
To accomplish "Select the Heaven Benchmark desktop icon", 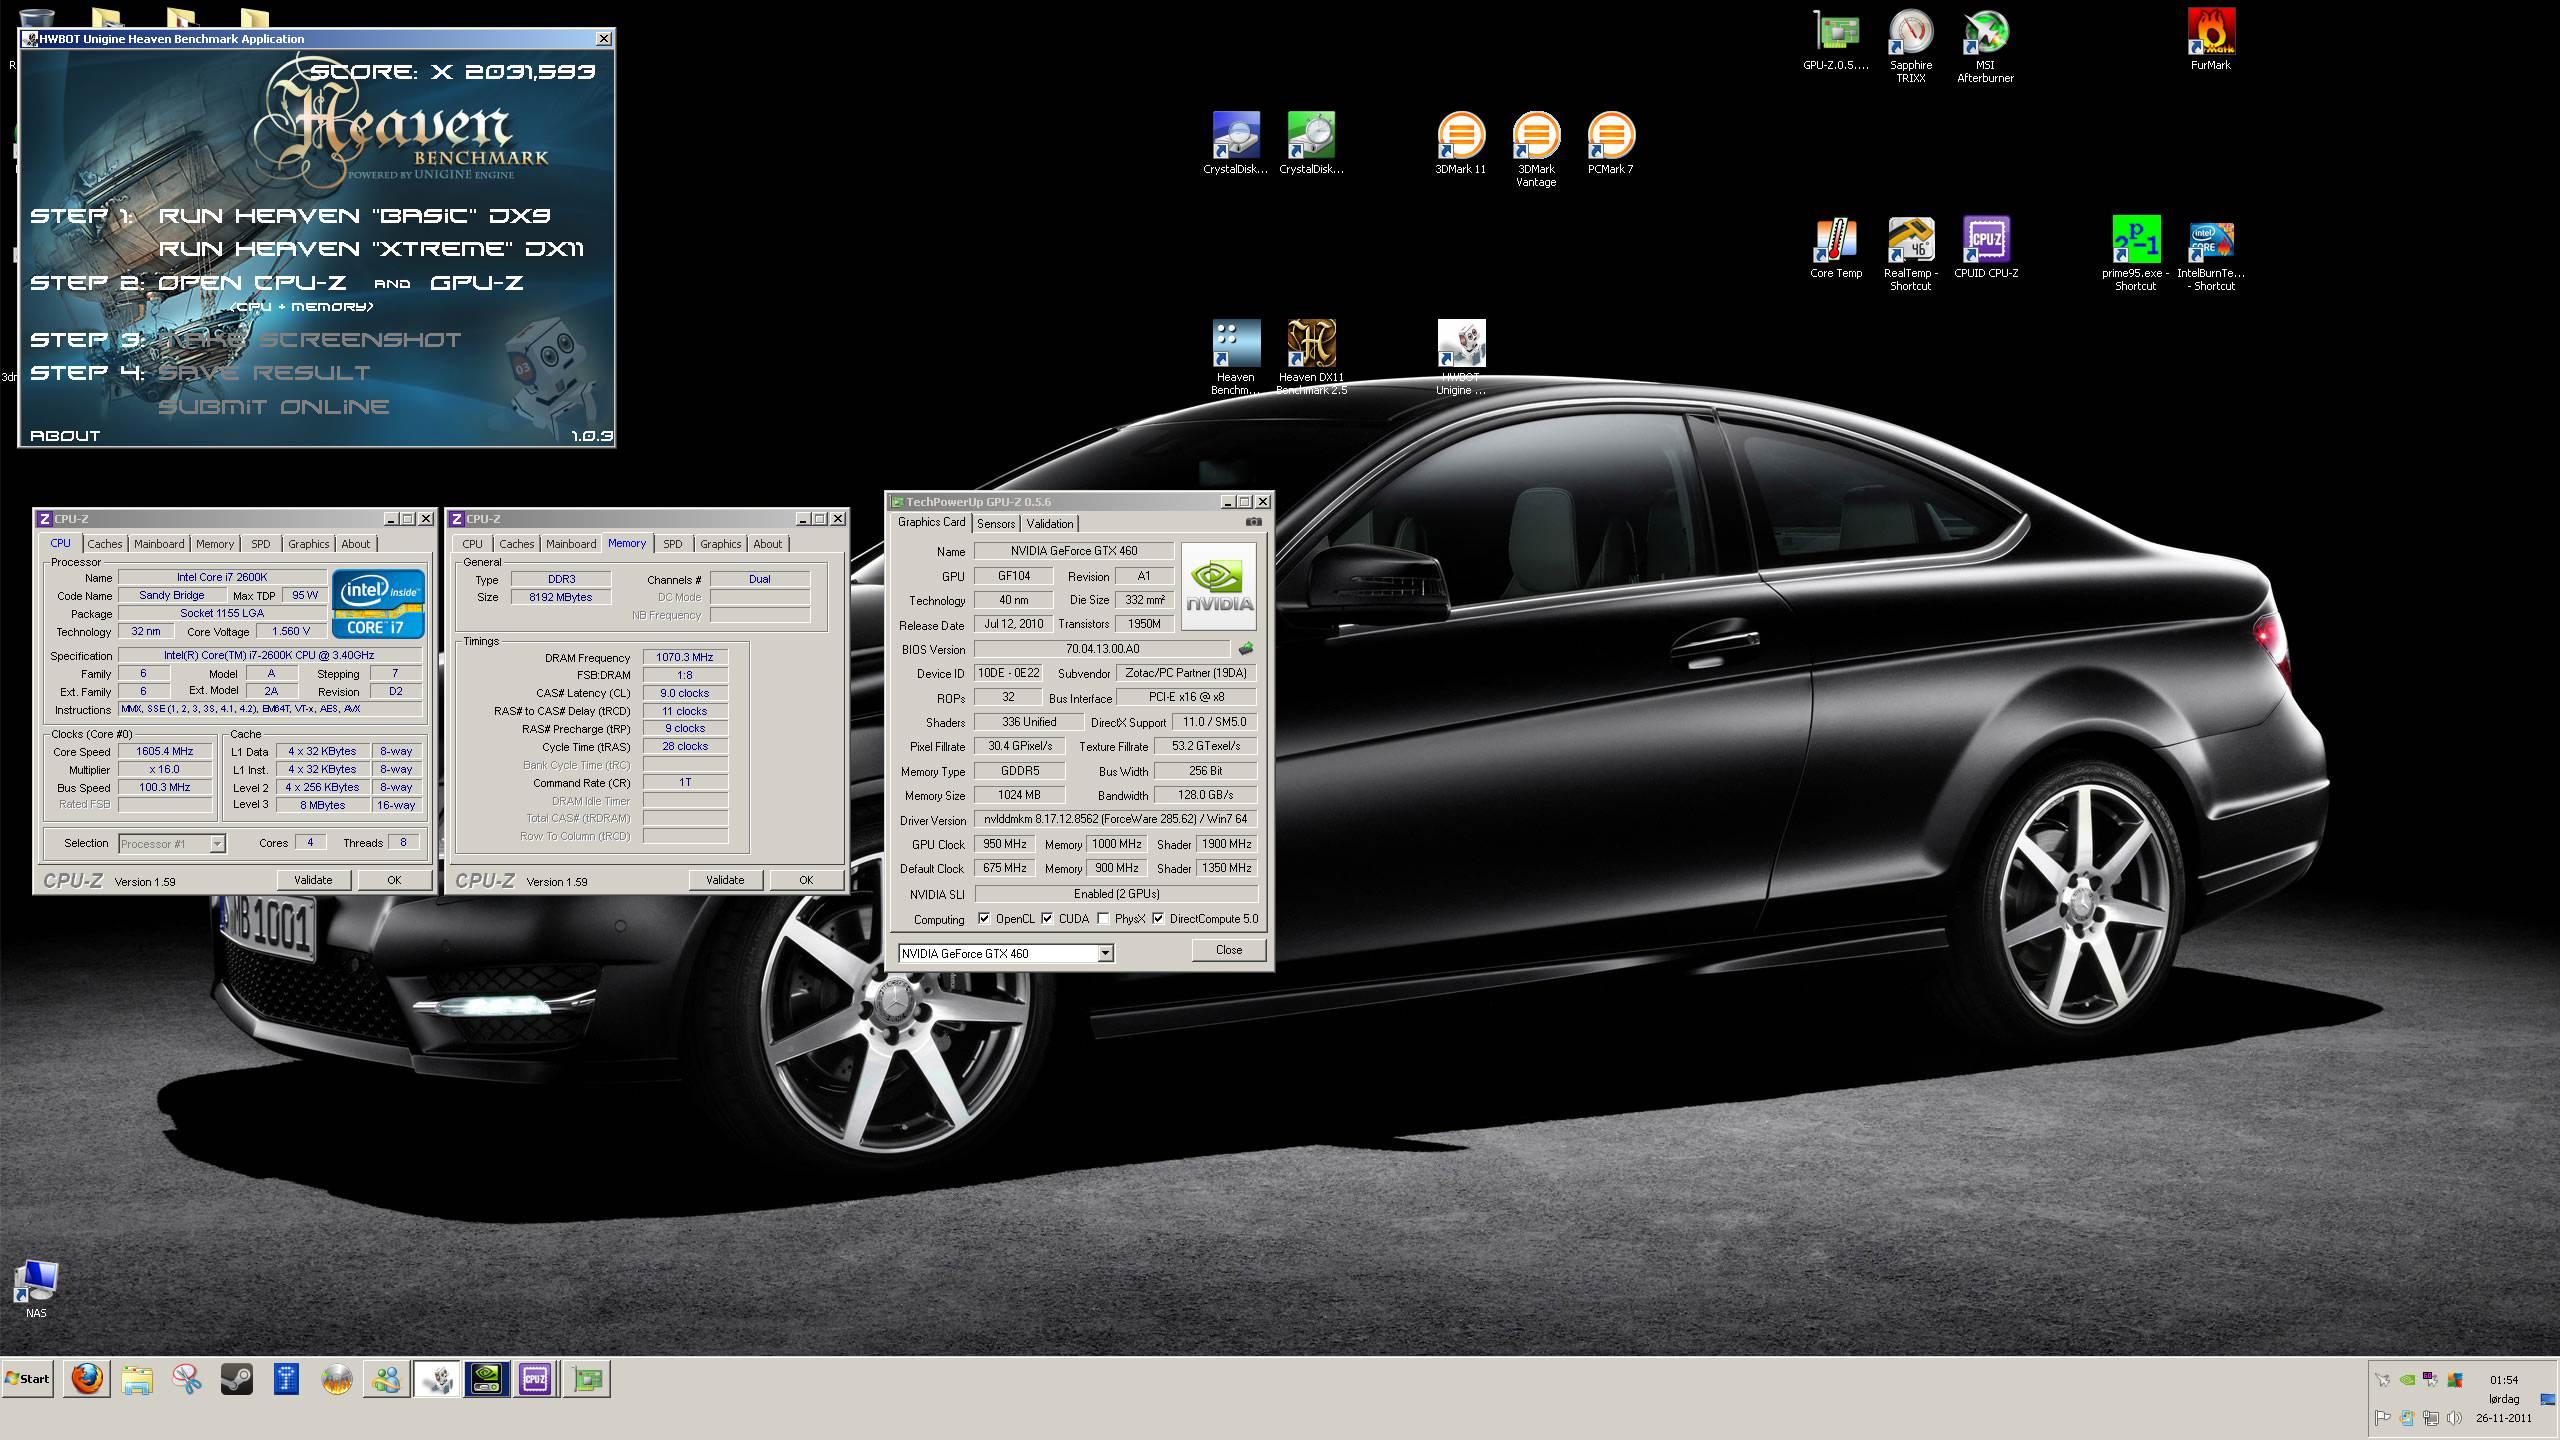I will 1235,358.
